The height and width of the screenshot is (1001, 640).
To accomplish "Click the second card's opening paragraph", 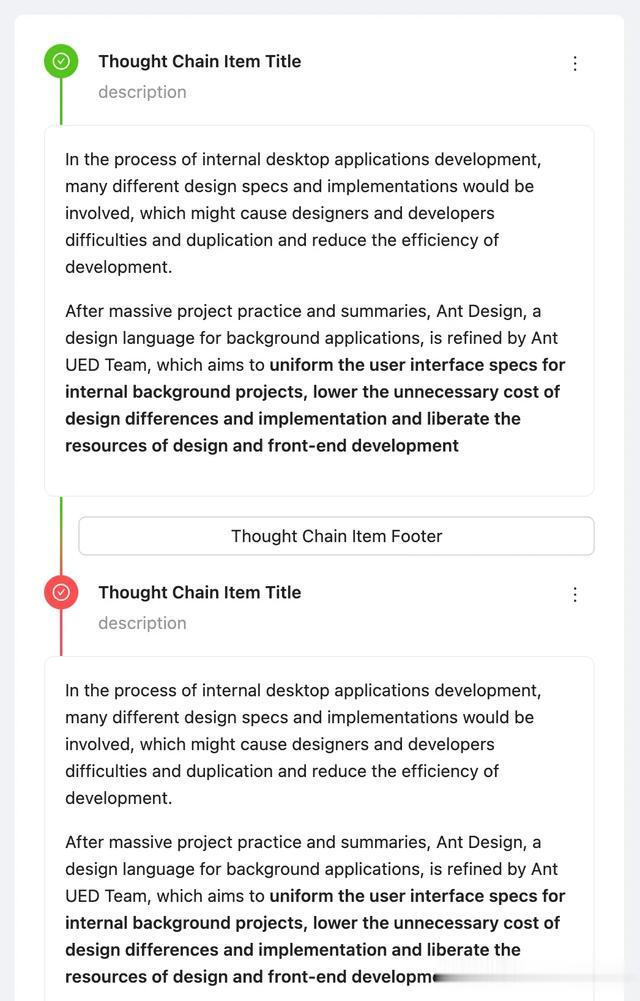I will [x=303, y=744].
